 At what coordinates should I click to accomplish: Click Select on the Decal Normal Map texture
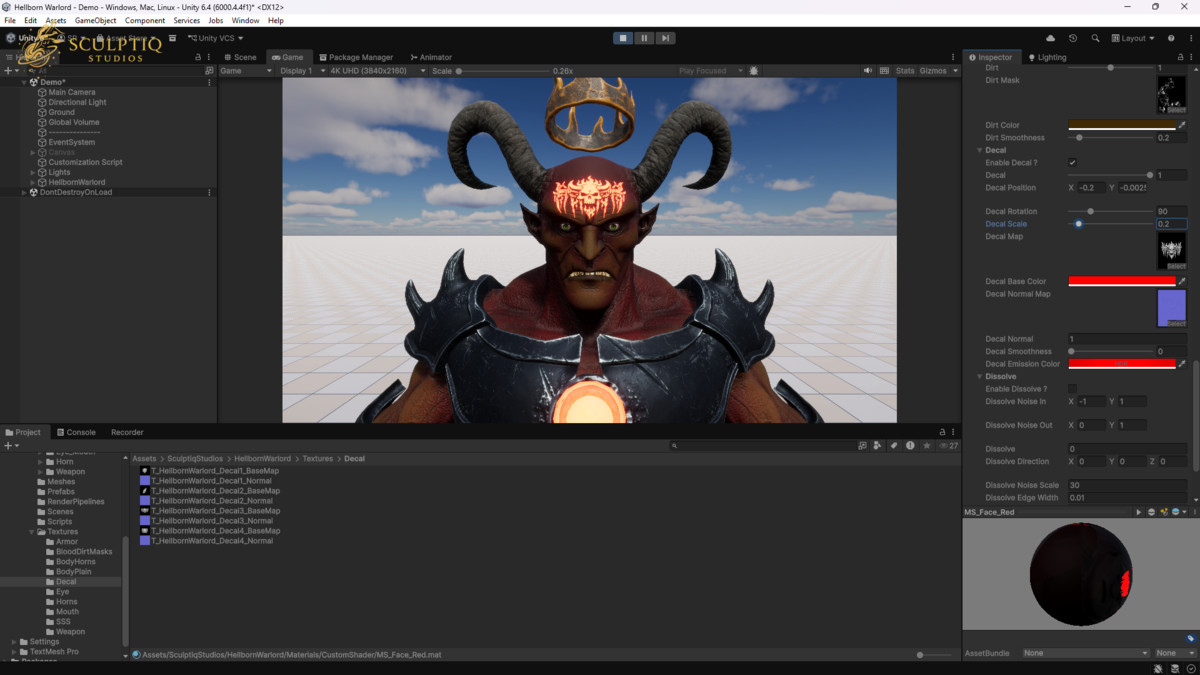coord(1176,323)
